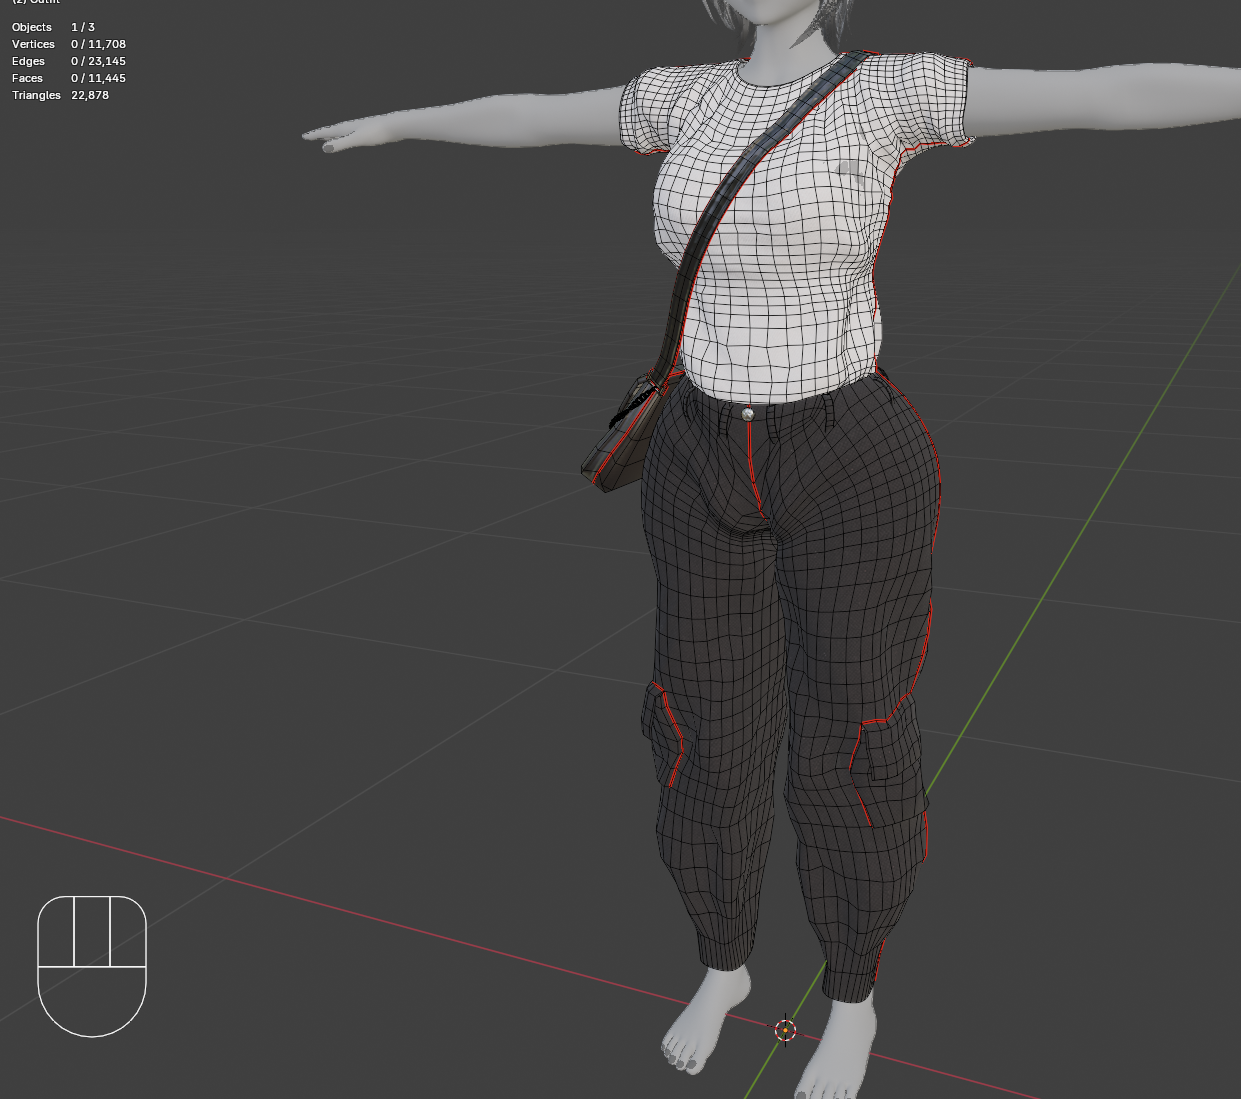Image resolution: width=1241 pixels, height=1099 pixels.
Task: Click the character's outstretched hand
Action: click(340, 137)
